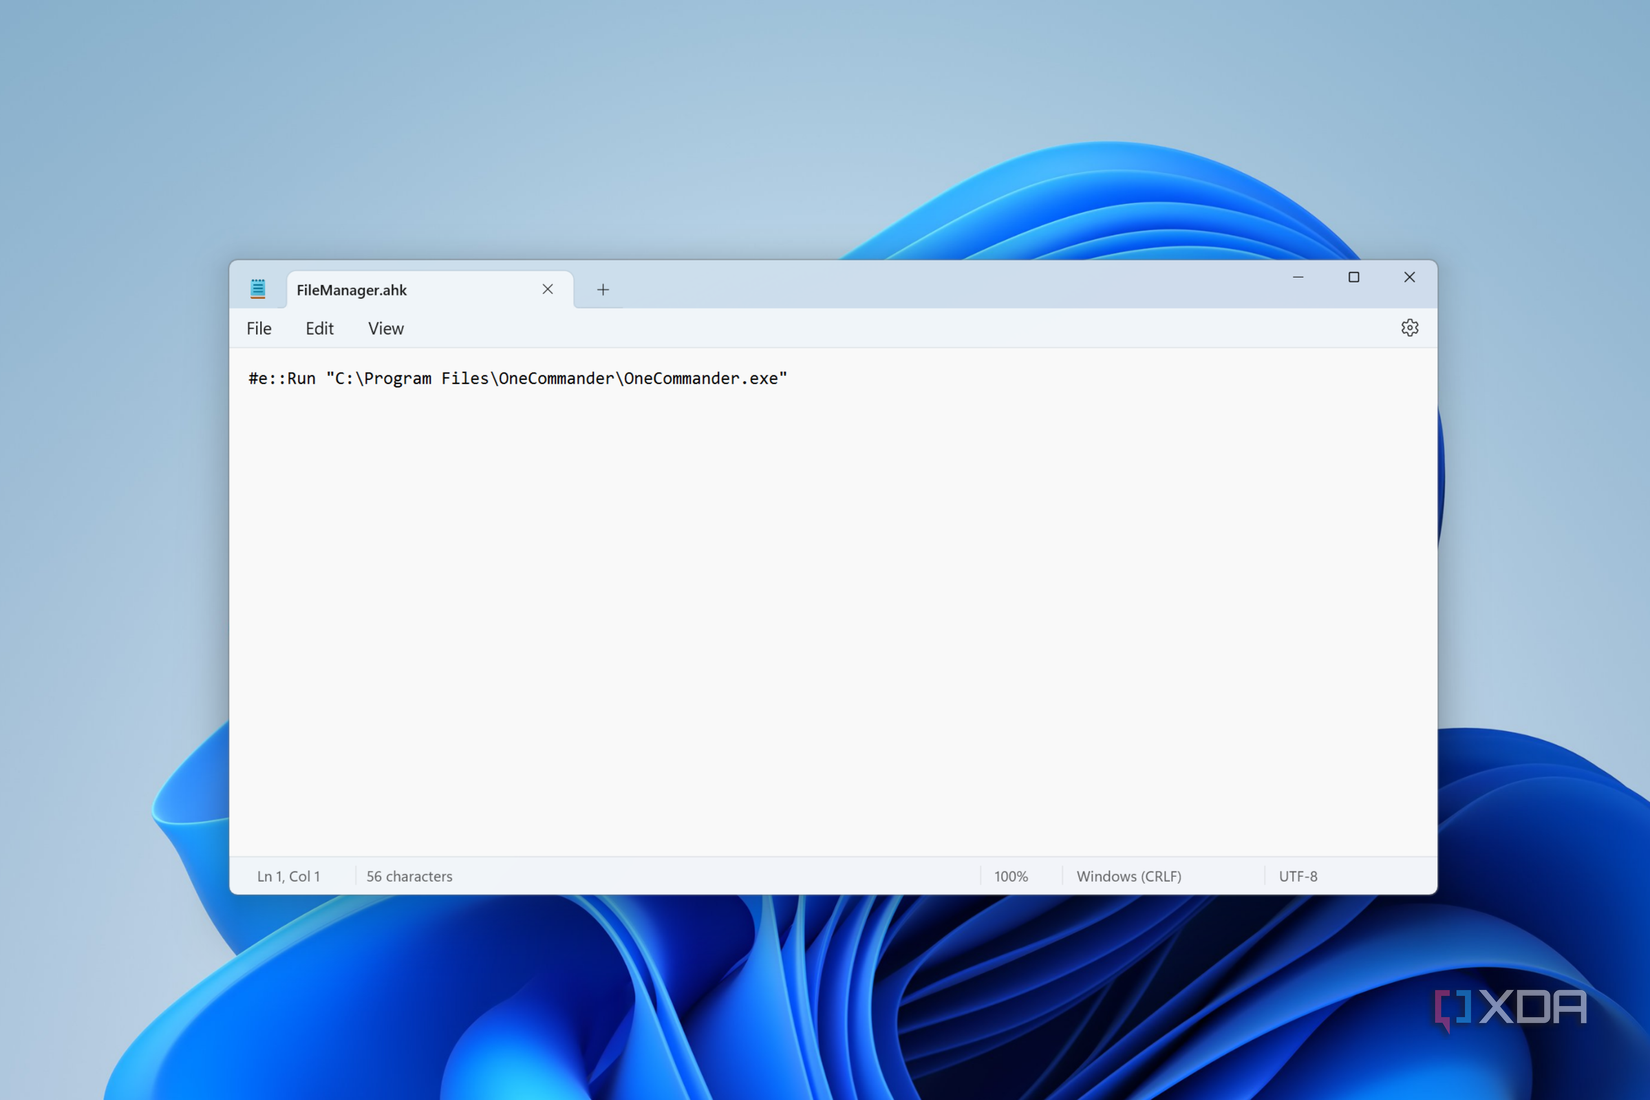Click the Windows (CRLF) line ending indicator
Screen dimensions: 1650x1100
tap(1129, 876)
